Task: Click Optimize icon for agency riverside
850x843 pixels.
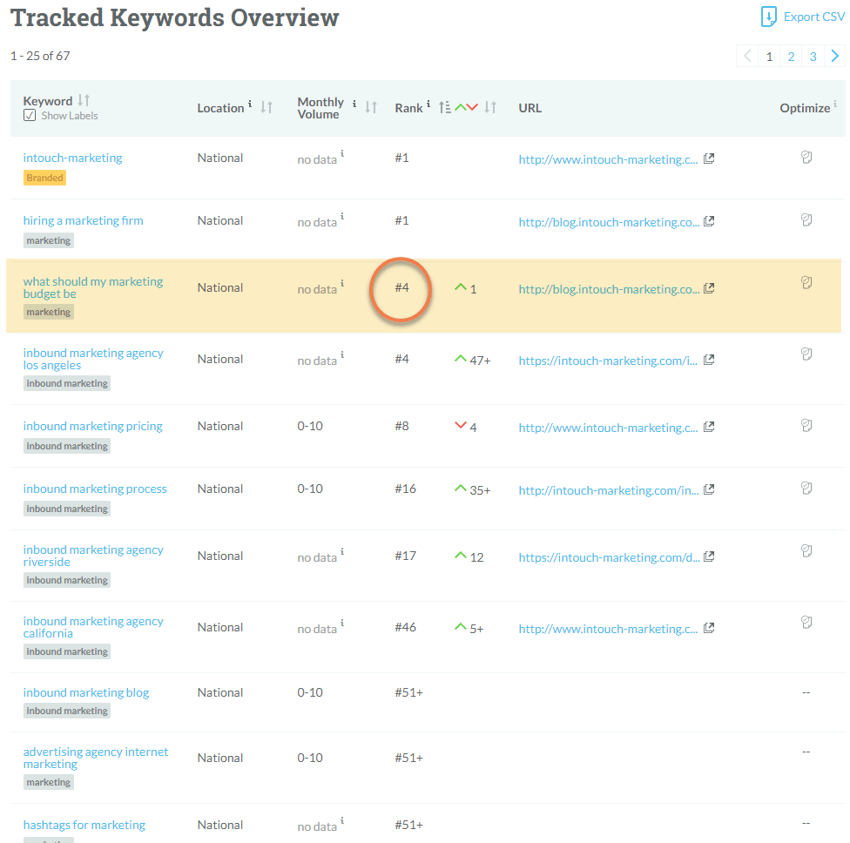Action: (806, 551)
